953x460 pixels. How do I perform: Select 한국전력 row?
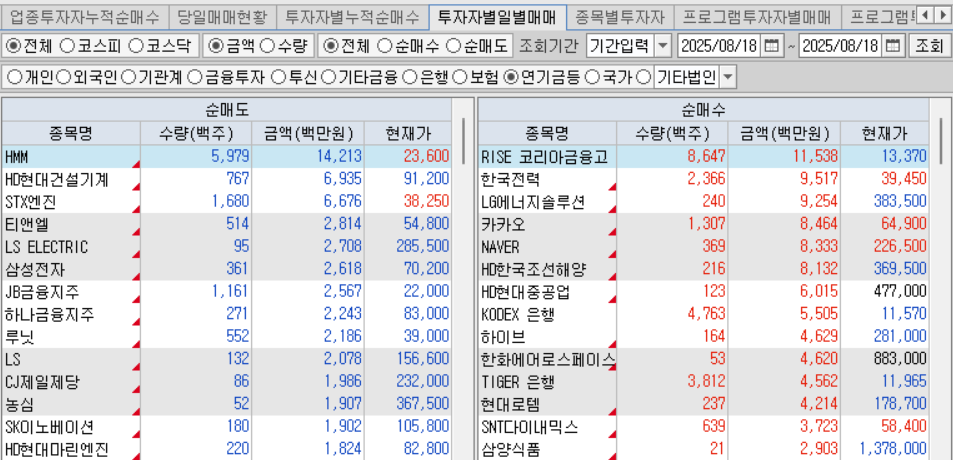point(704,179)
